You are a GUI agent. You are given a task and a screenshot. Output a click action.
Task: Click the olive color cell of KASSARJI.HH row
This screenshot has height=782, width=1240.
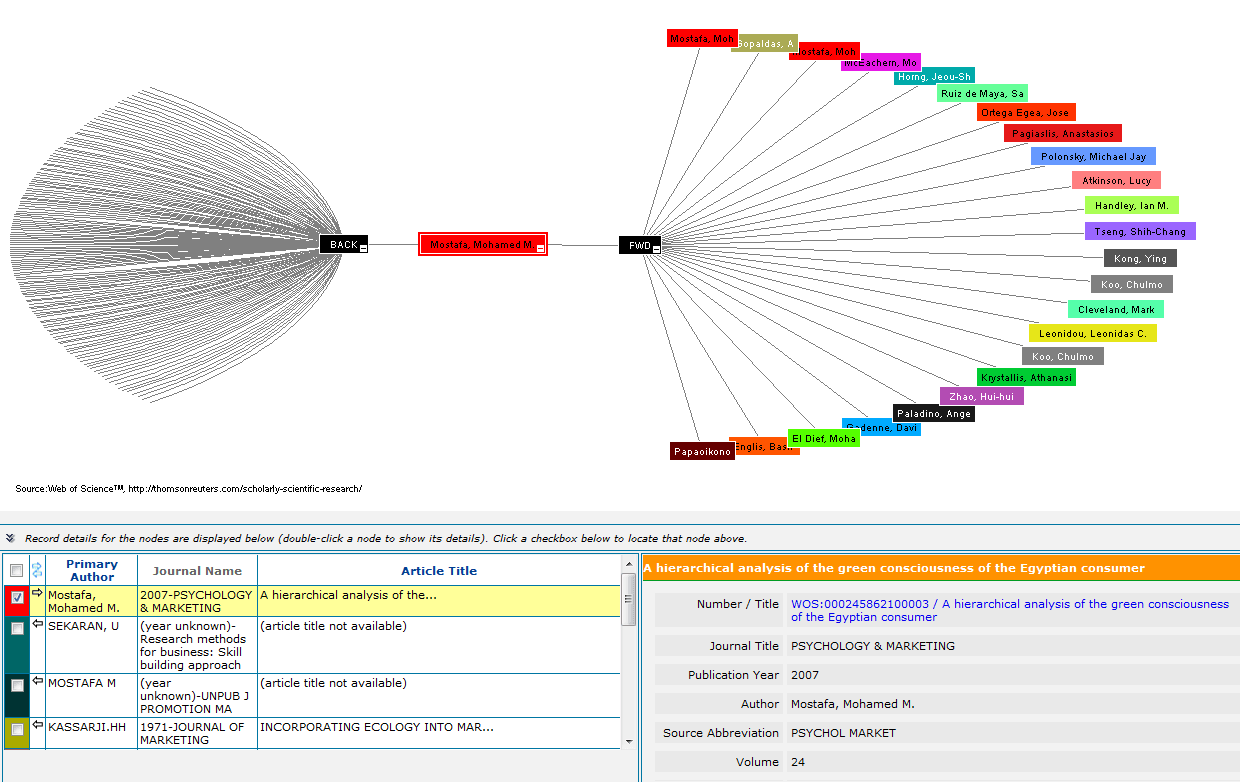[x=17, y=733]
